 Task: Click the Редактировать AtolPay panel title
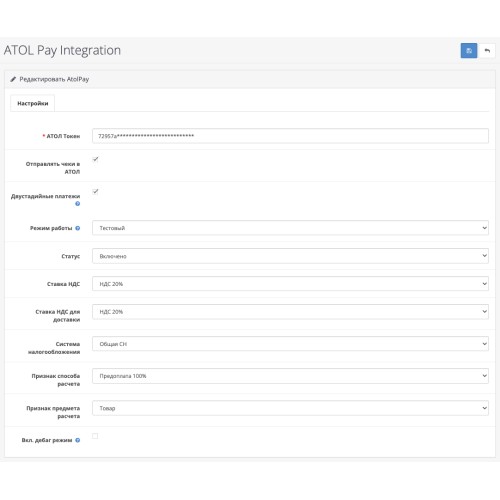click(54, 79)
